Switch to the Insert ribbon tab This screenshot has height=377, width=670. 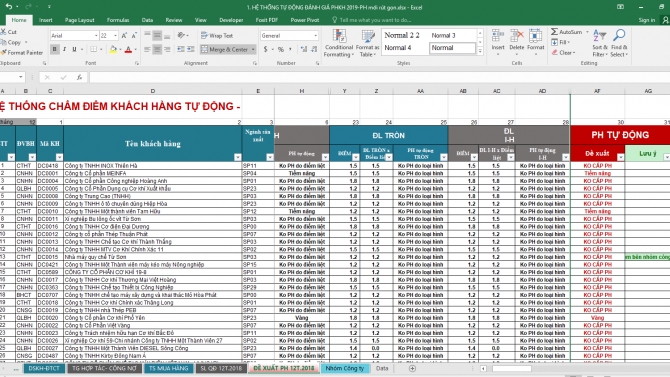(45, 20)
